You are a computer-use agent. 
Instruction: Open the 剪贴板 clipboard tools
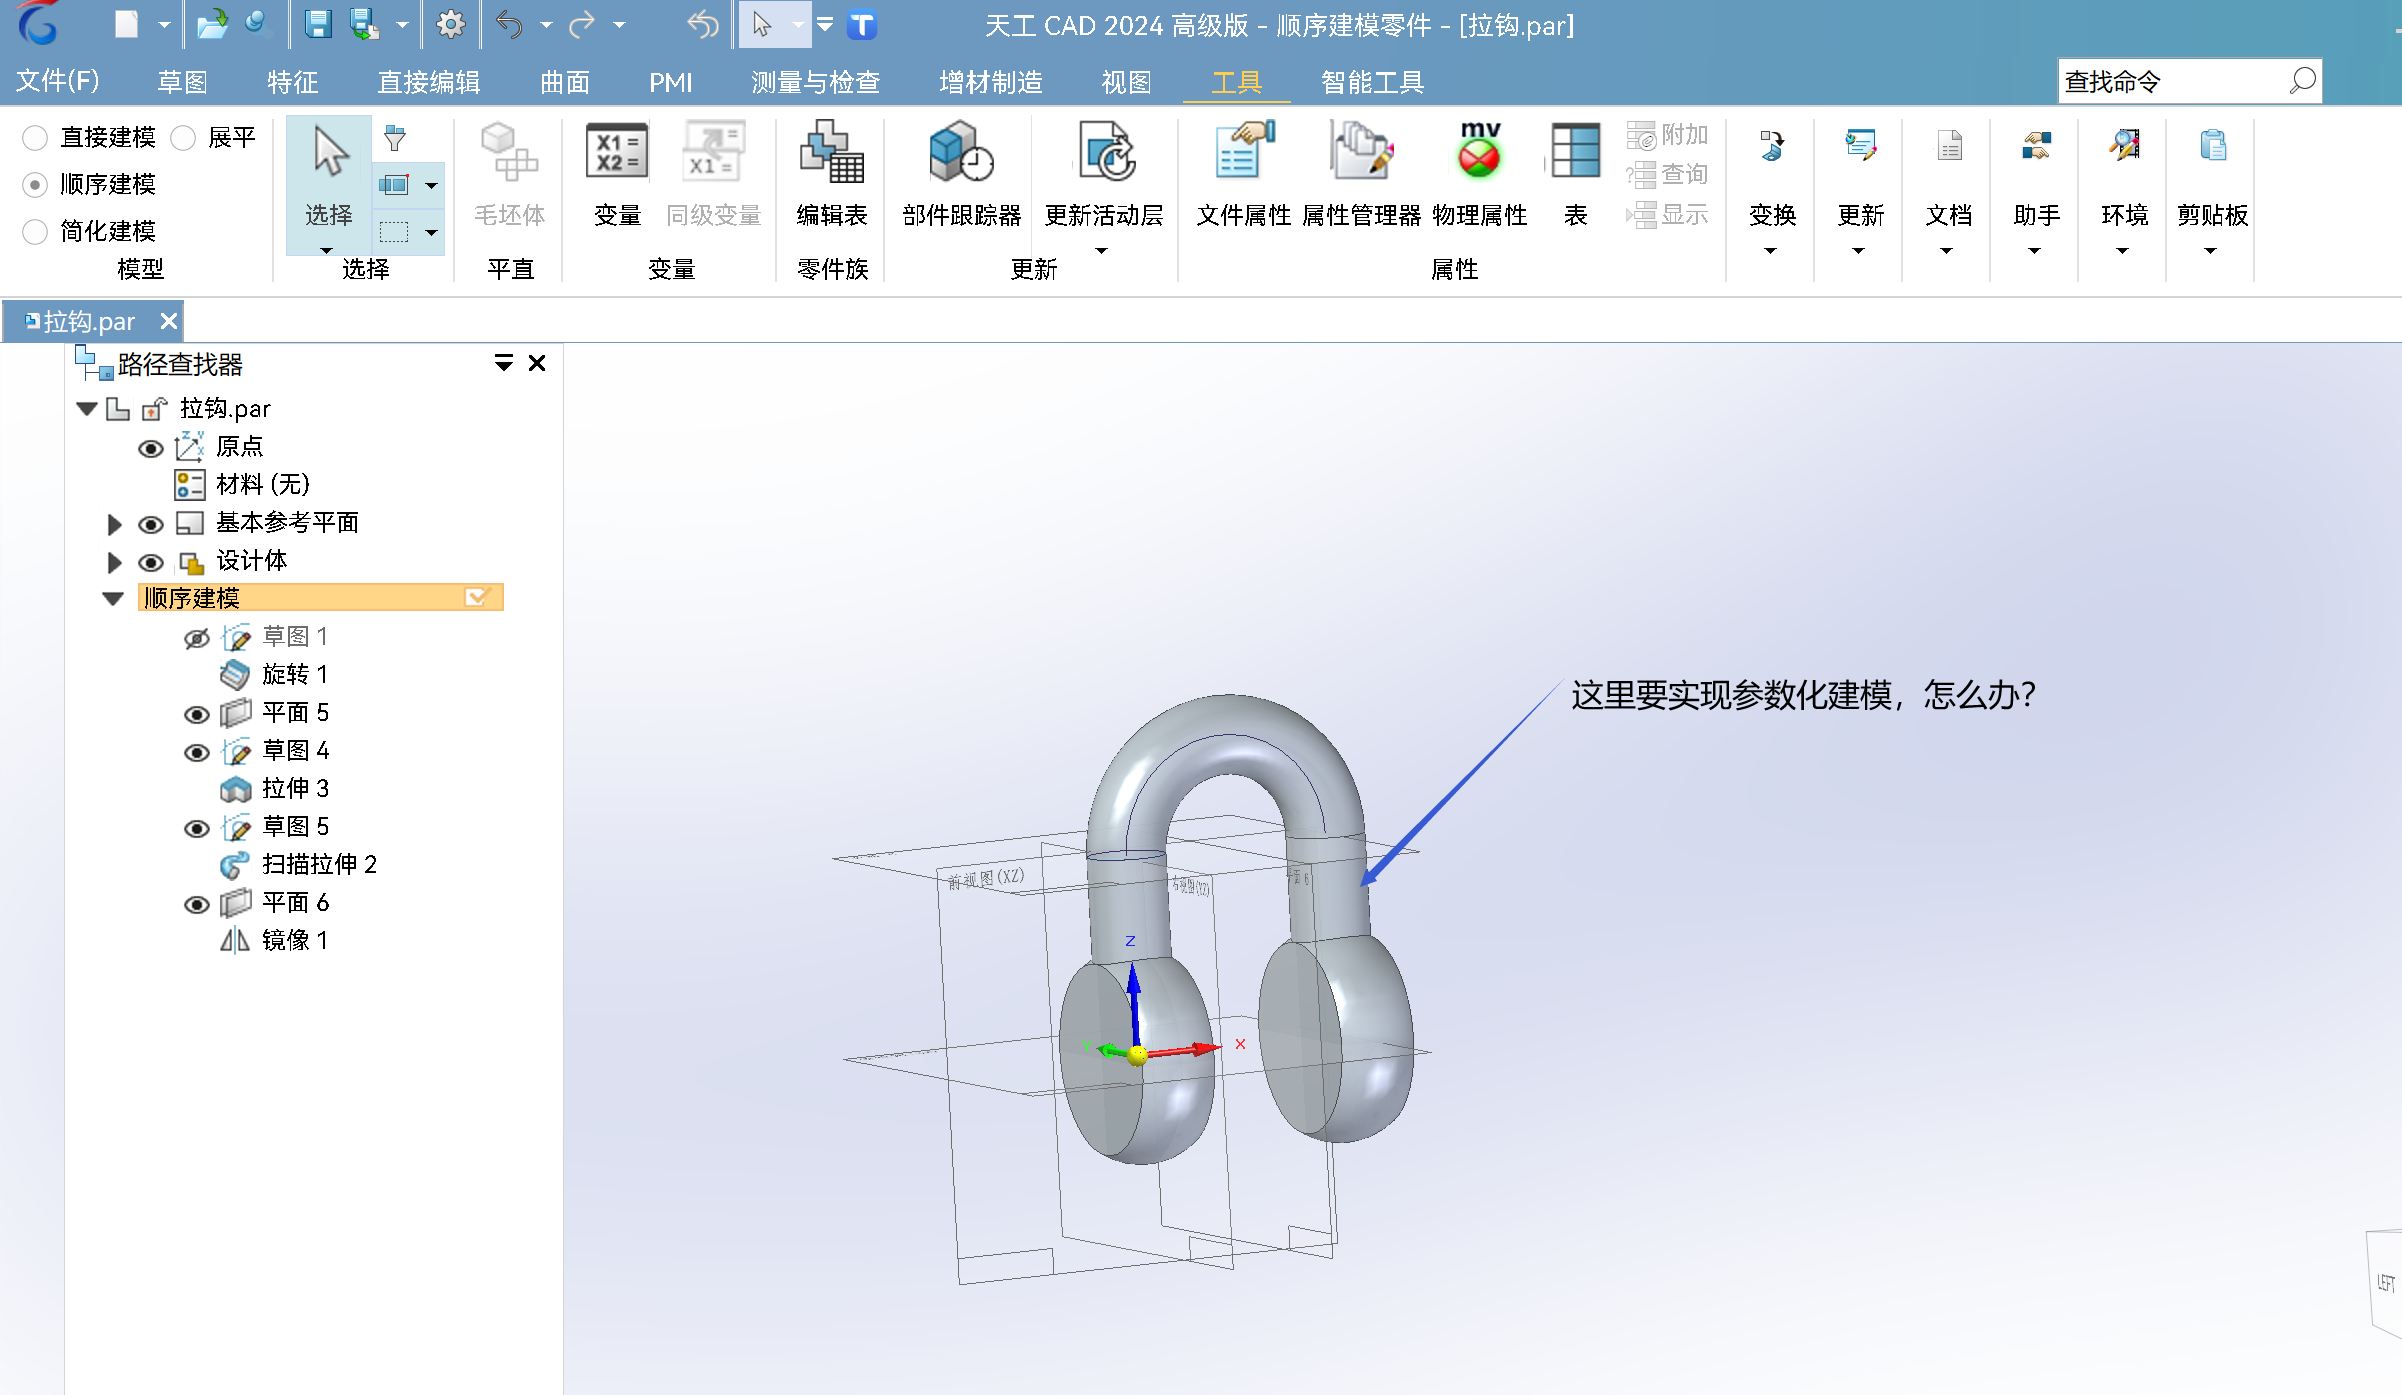point(2213,190)
